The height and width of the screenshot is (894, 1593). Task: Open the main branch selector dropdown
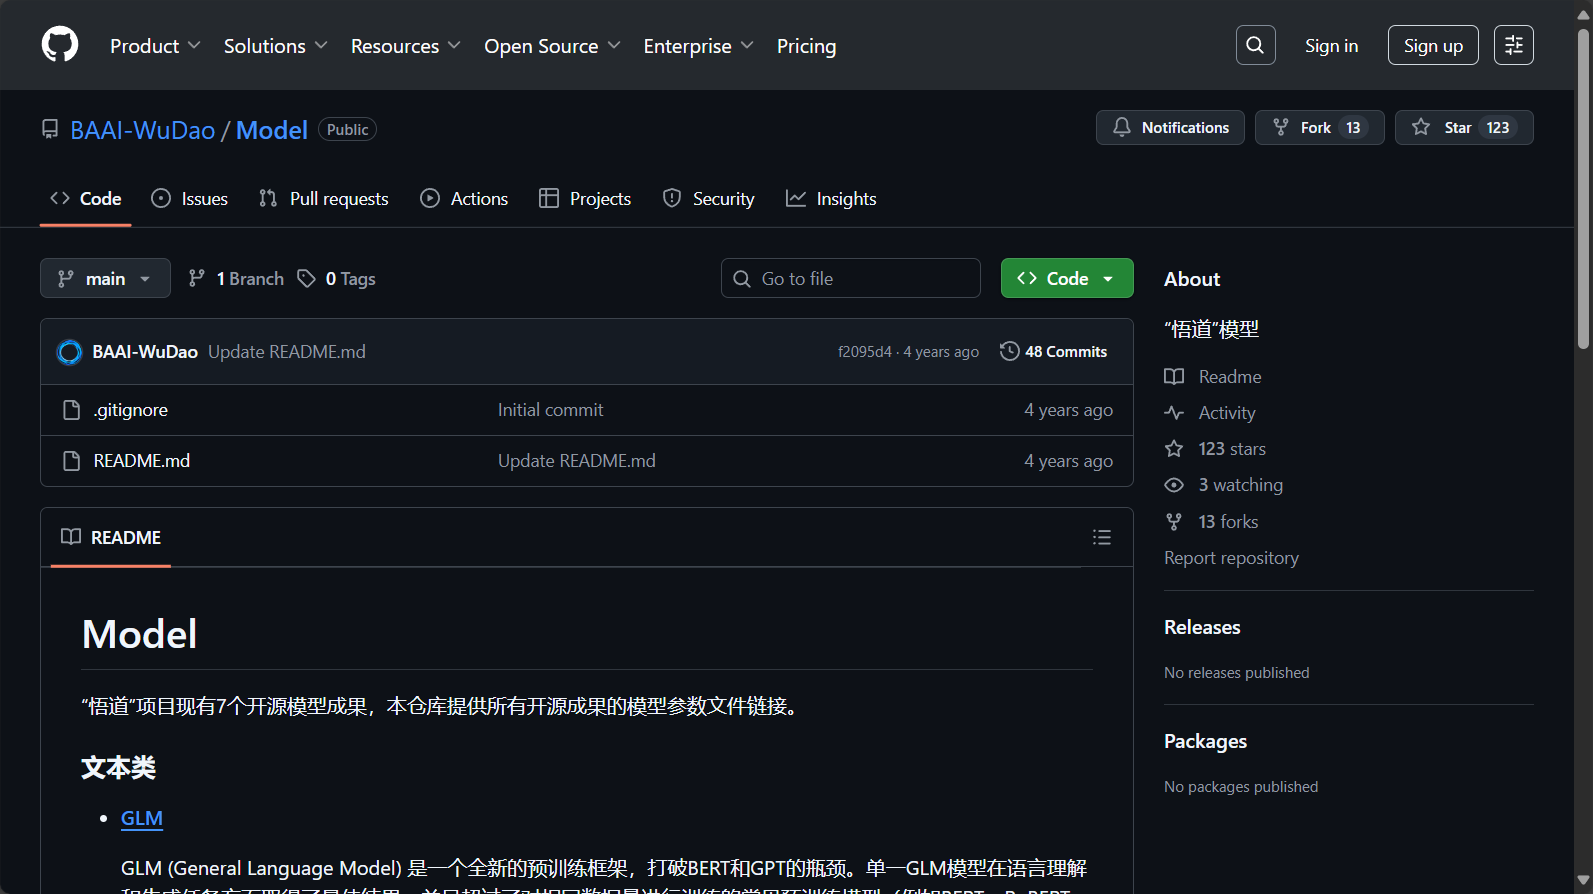tap(105, 278)
